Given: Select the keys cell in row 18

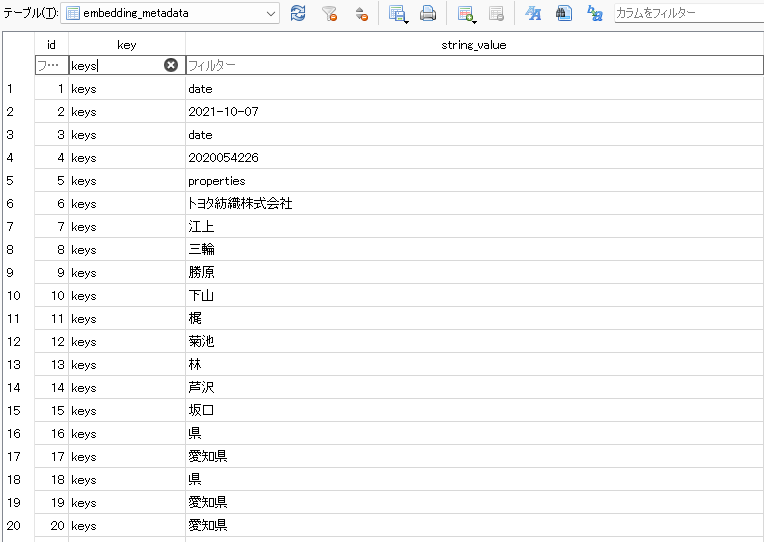Looking at the screenshot, I should coord(127,480).
